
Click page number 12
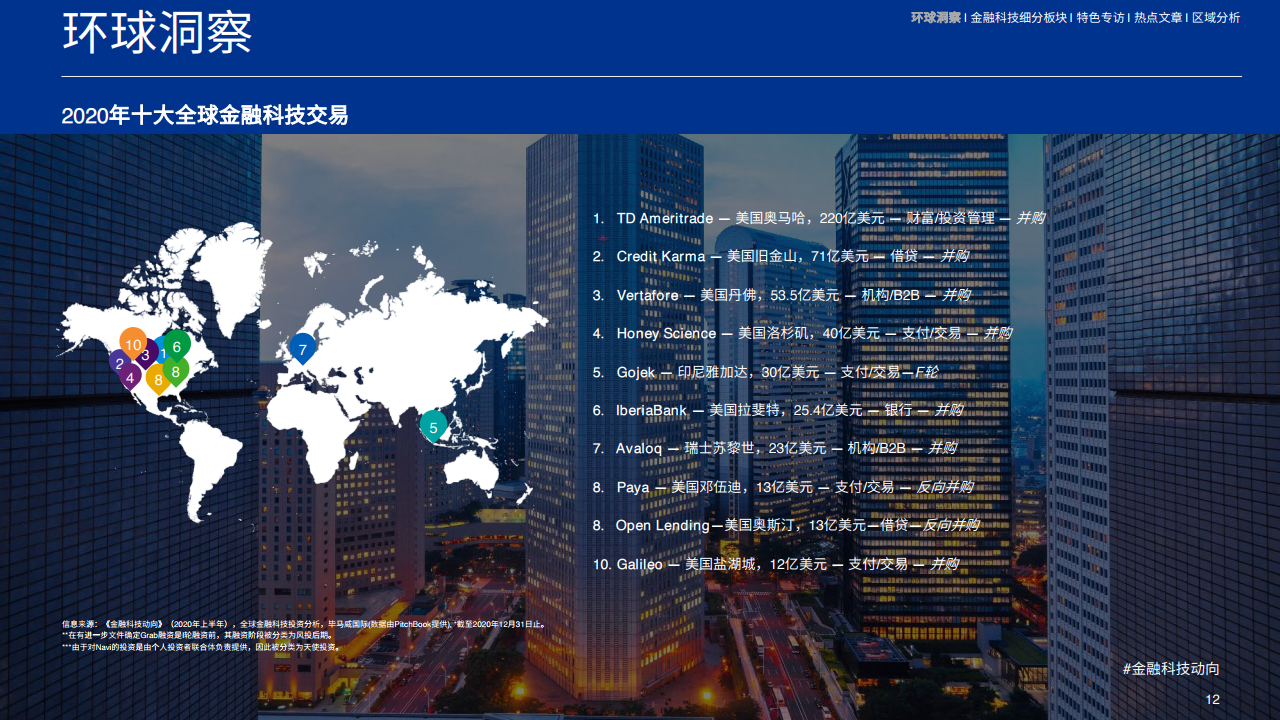[1213, 700]
